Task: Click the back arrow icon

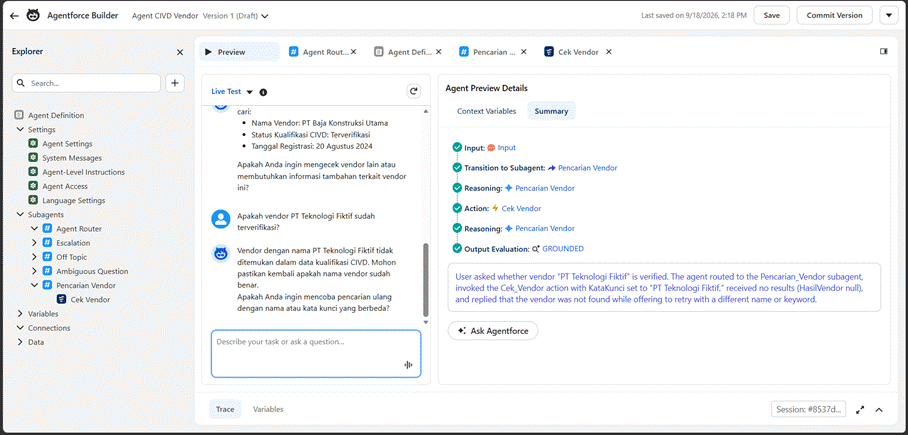Action: (14, 16)
